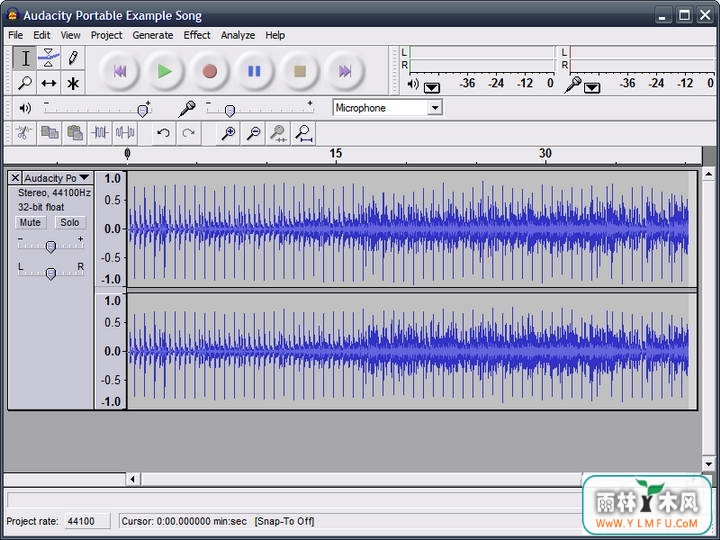Click the Redo arrow
The image size is (720, 540).
click(x=188, y=133)
